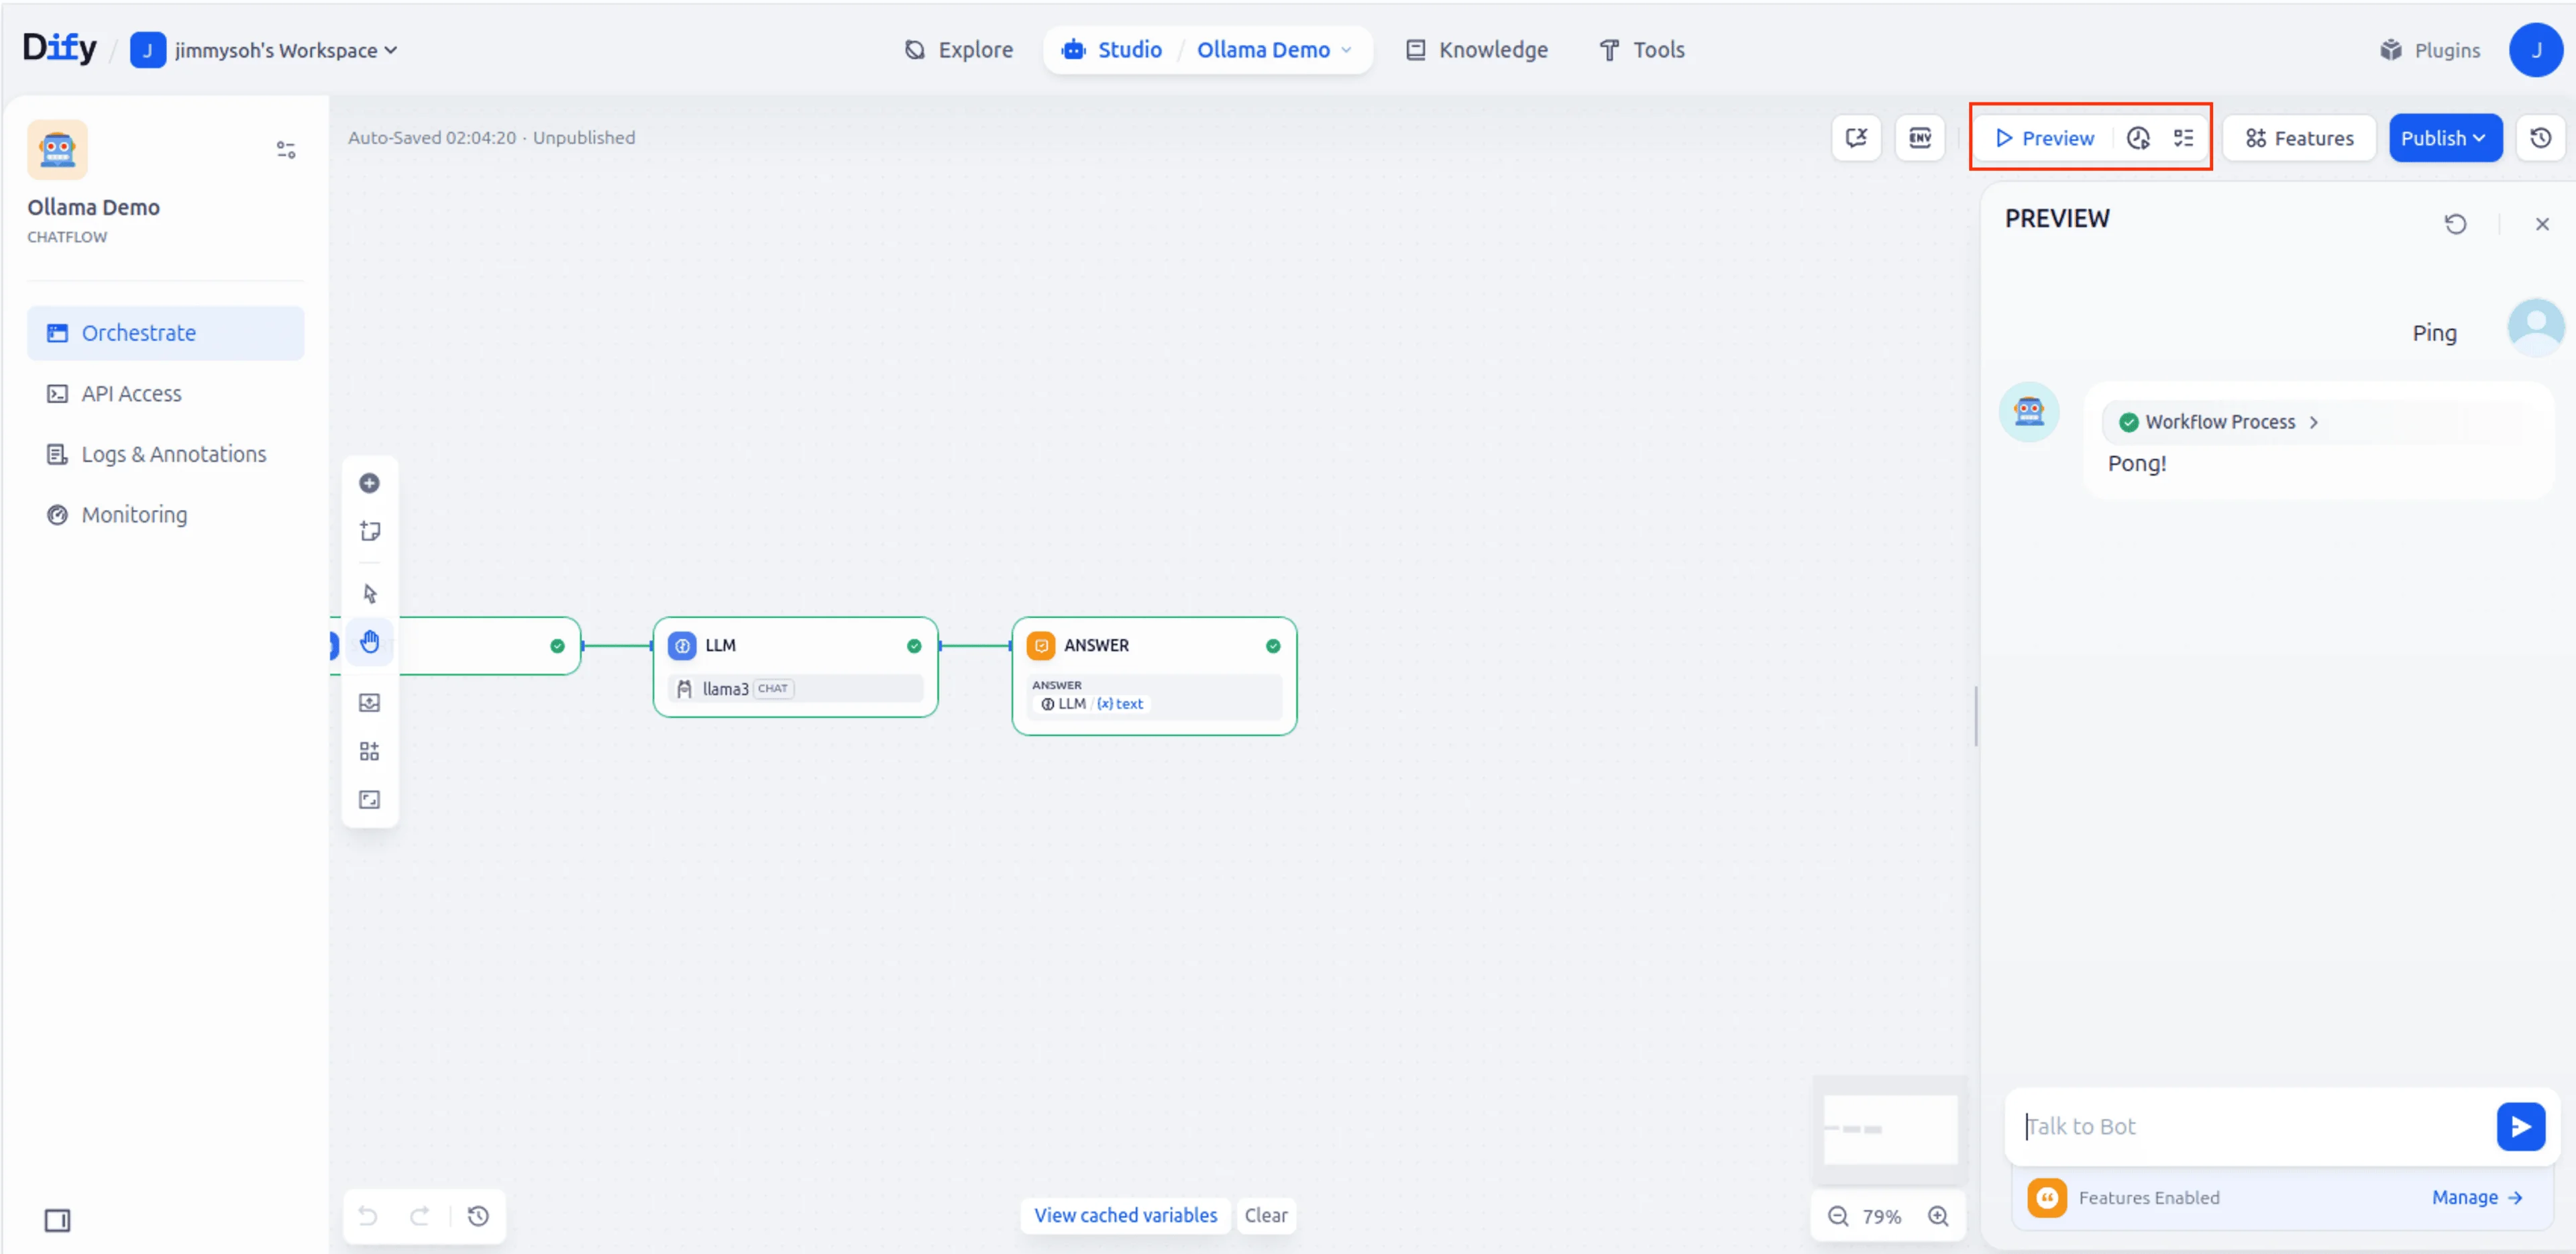This screenshot has width=2576, height=1254.
Task: Expand the Ollama Demo app switcher
Action: (1274, 50)
